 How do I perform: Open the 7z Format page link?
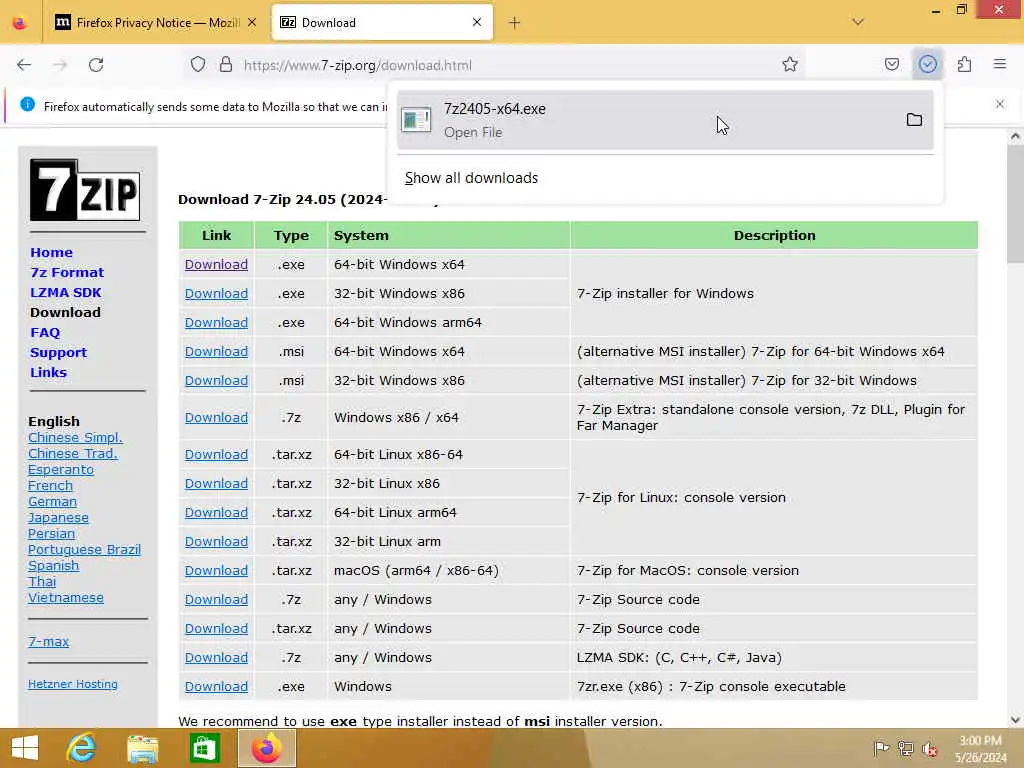pyautogui.click(x=67, y=272)
